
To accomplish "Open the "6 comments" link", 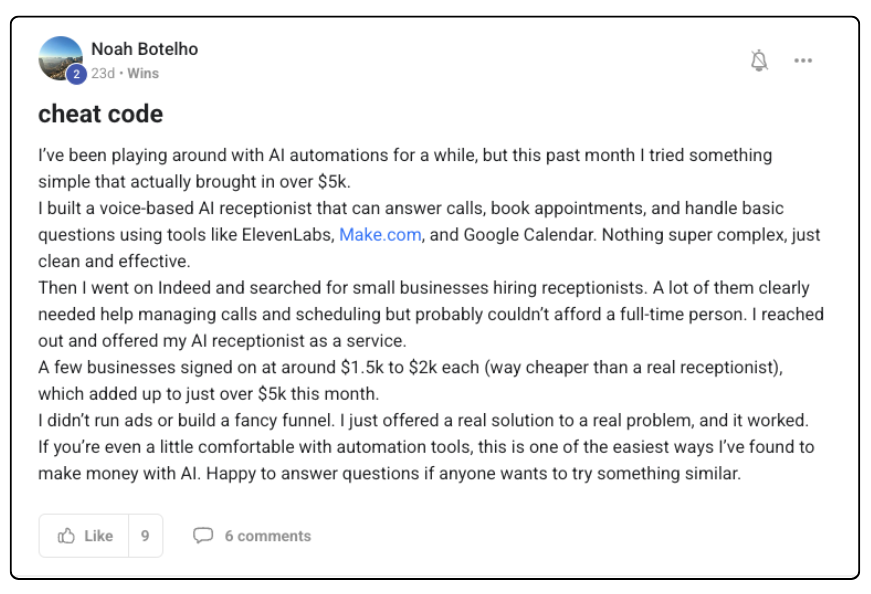I will [267, 536].
